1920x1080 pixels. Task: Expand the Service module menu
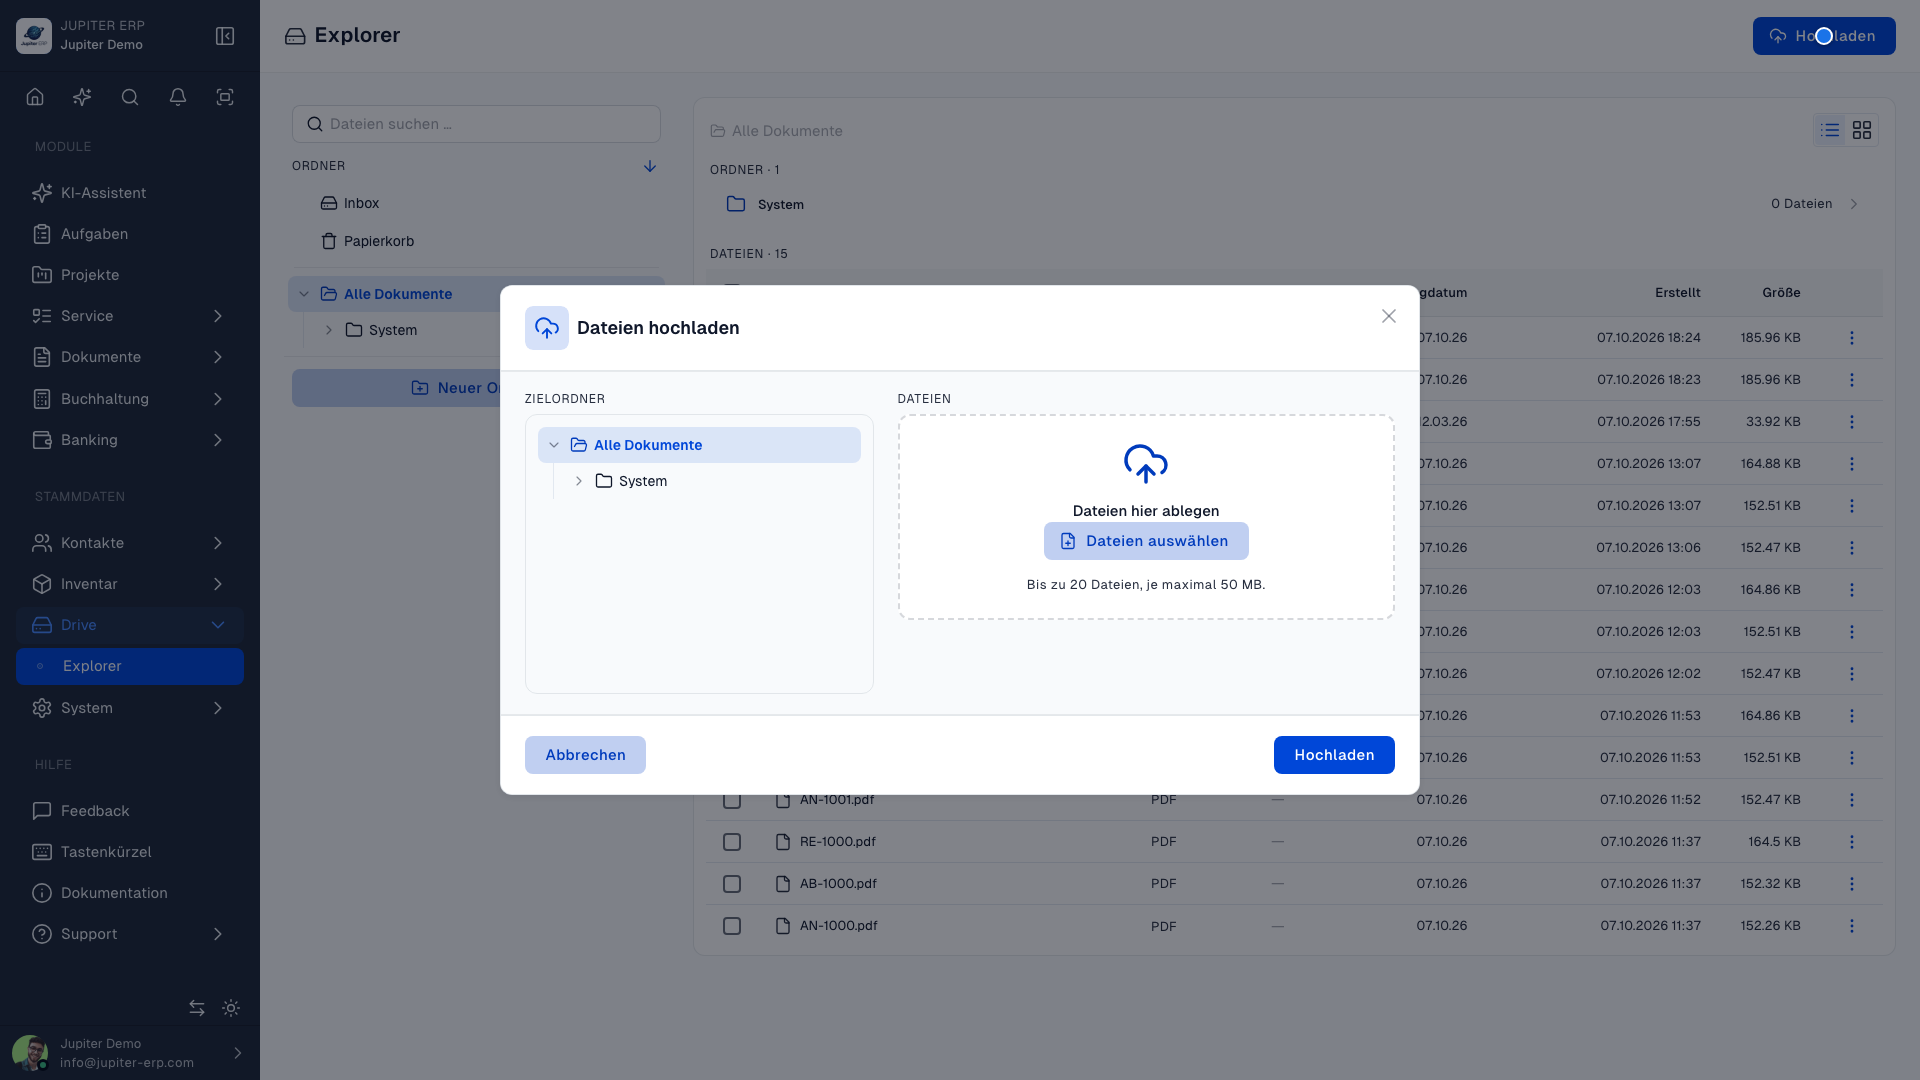130,316
